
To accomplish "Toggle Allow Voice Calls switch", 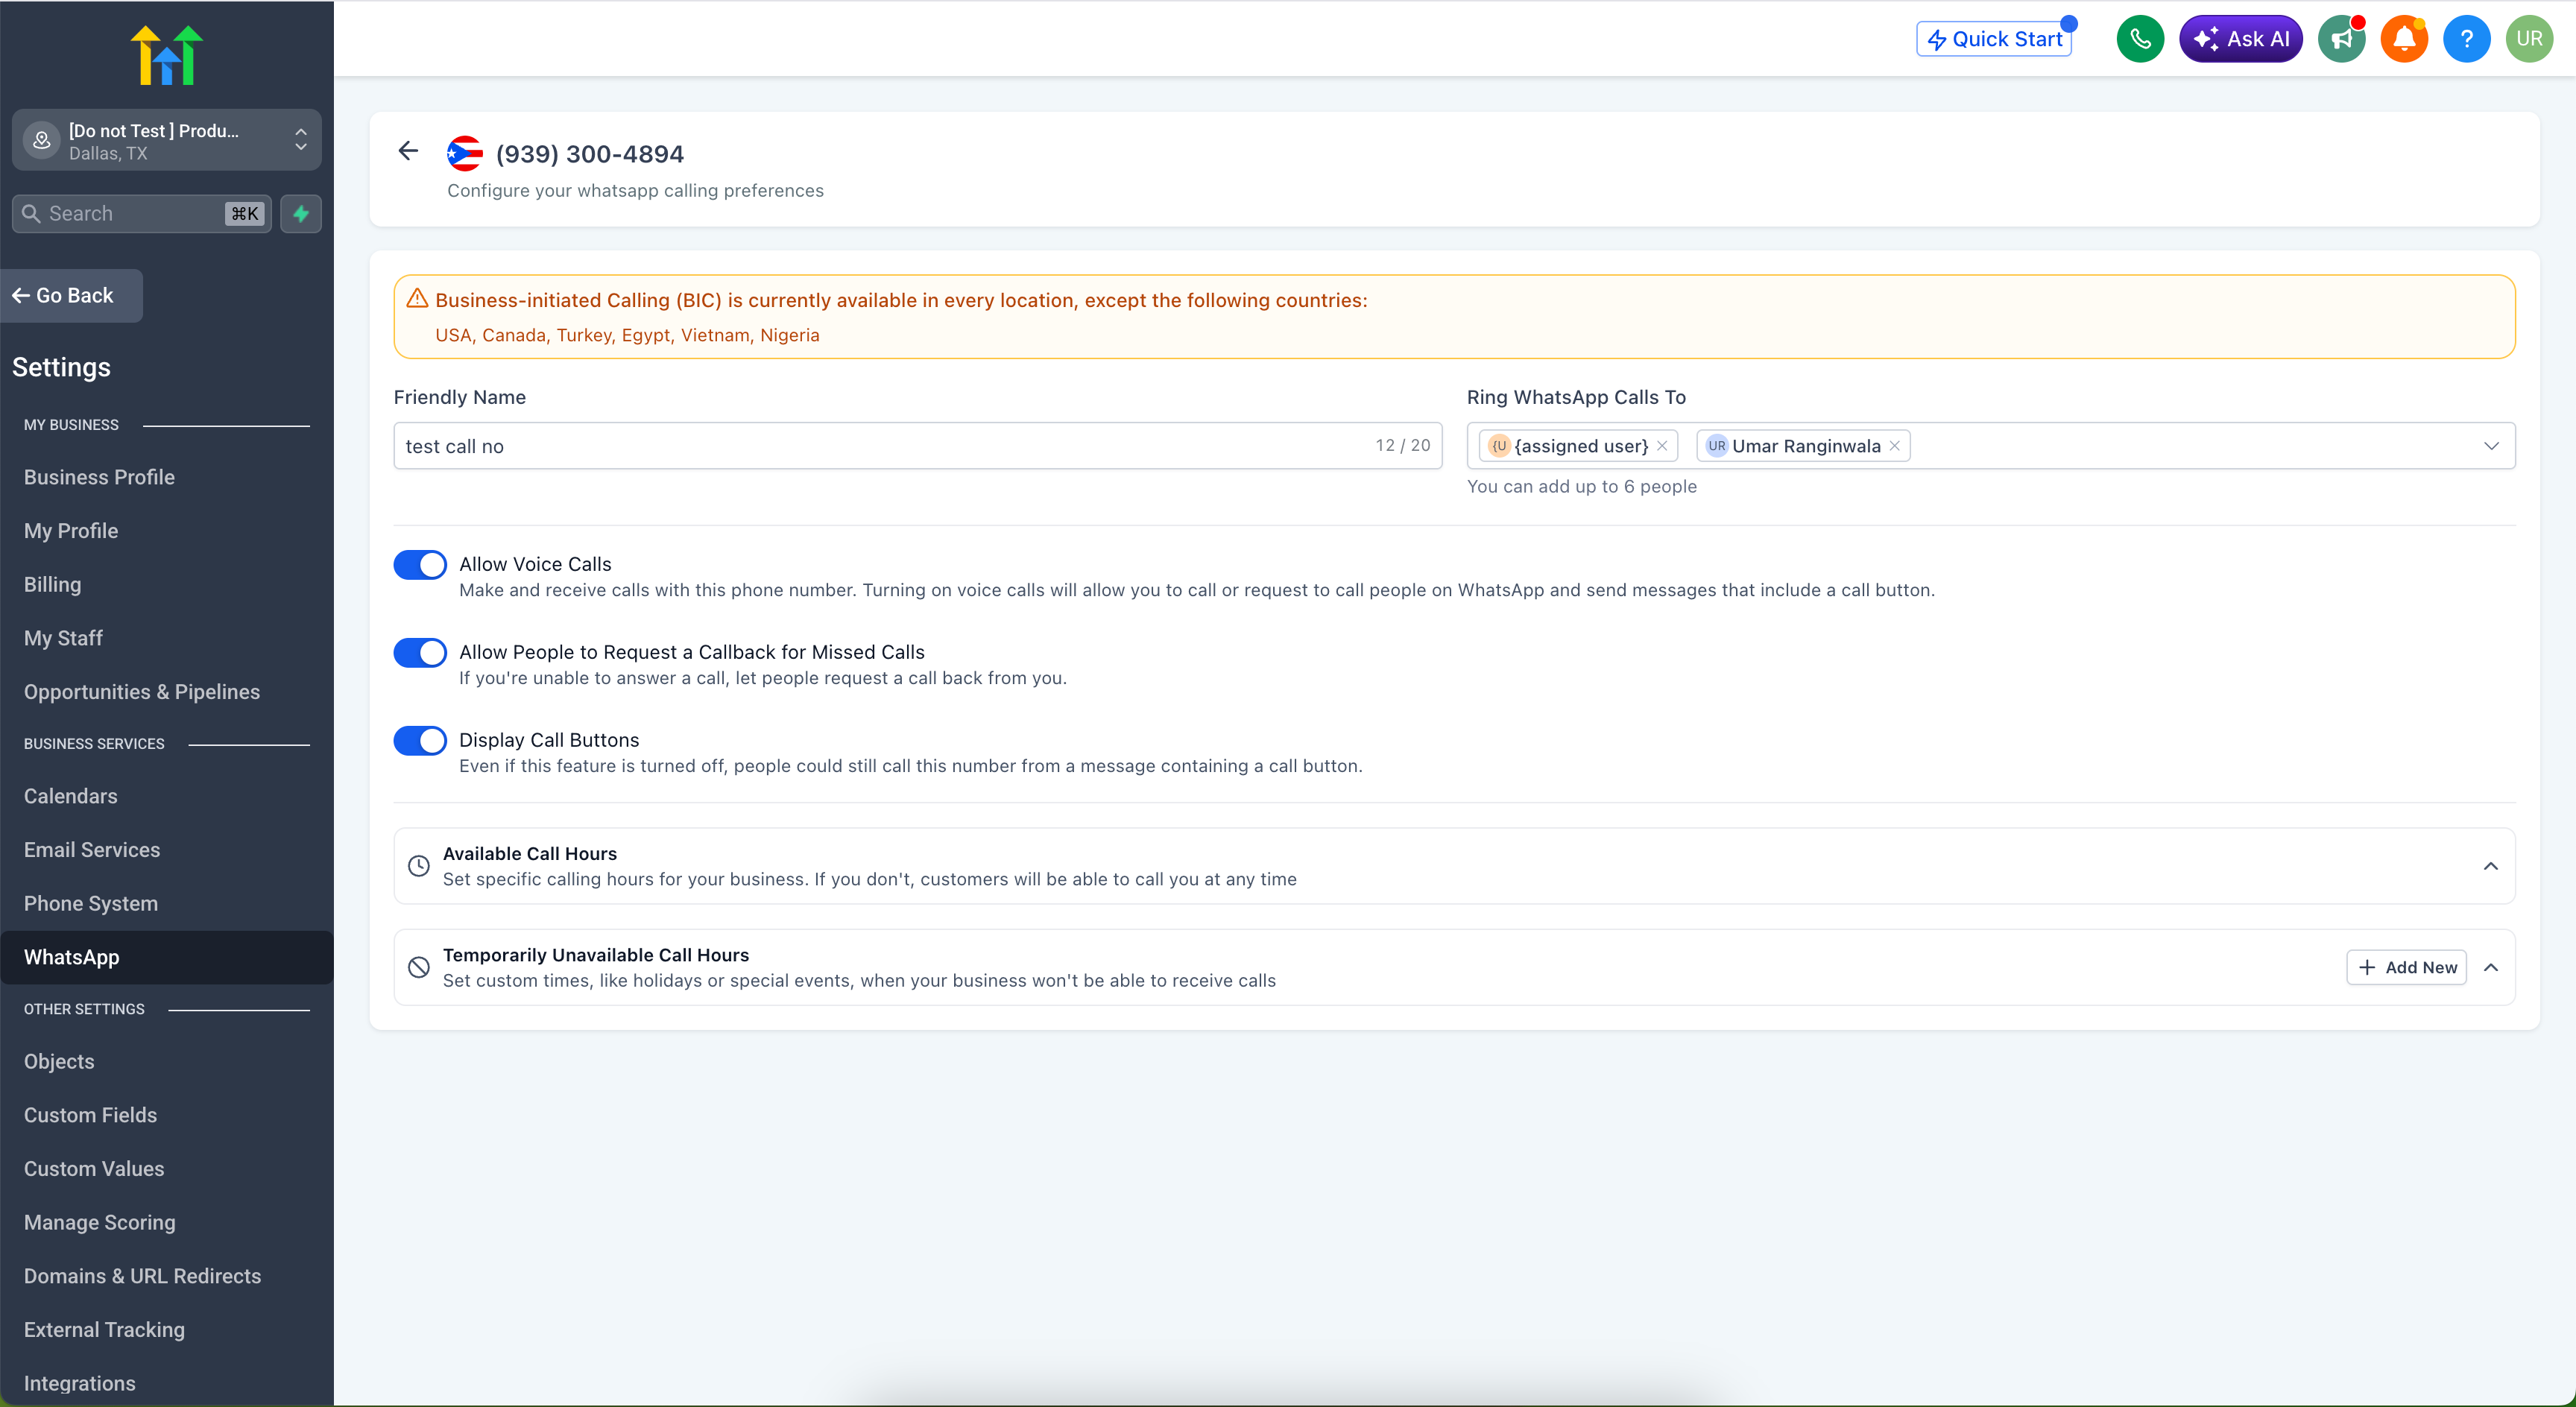I will coord(420,564).
